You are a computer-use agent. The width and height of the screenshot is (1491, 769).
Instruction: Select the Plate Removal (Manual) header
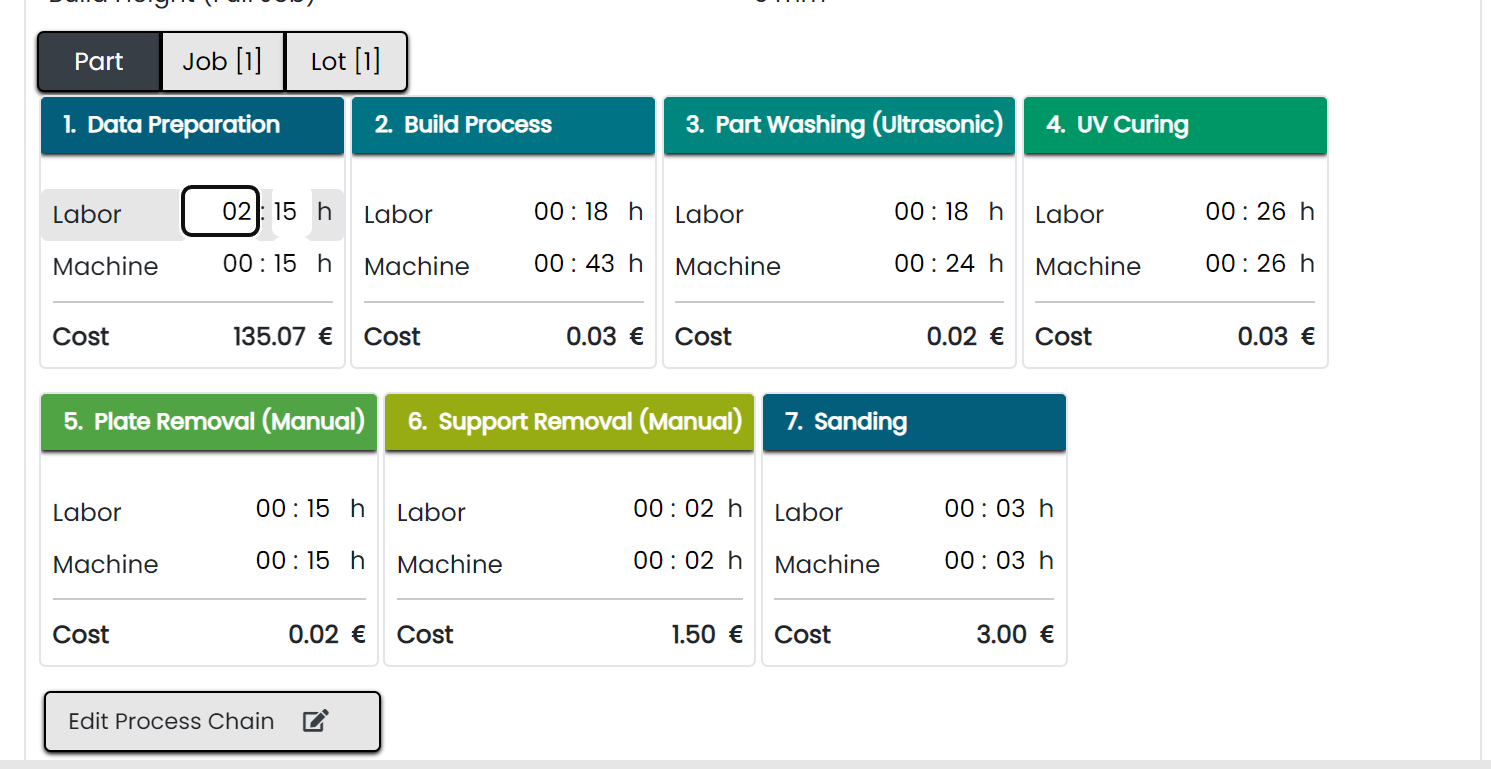209,422
